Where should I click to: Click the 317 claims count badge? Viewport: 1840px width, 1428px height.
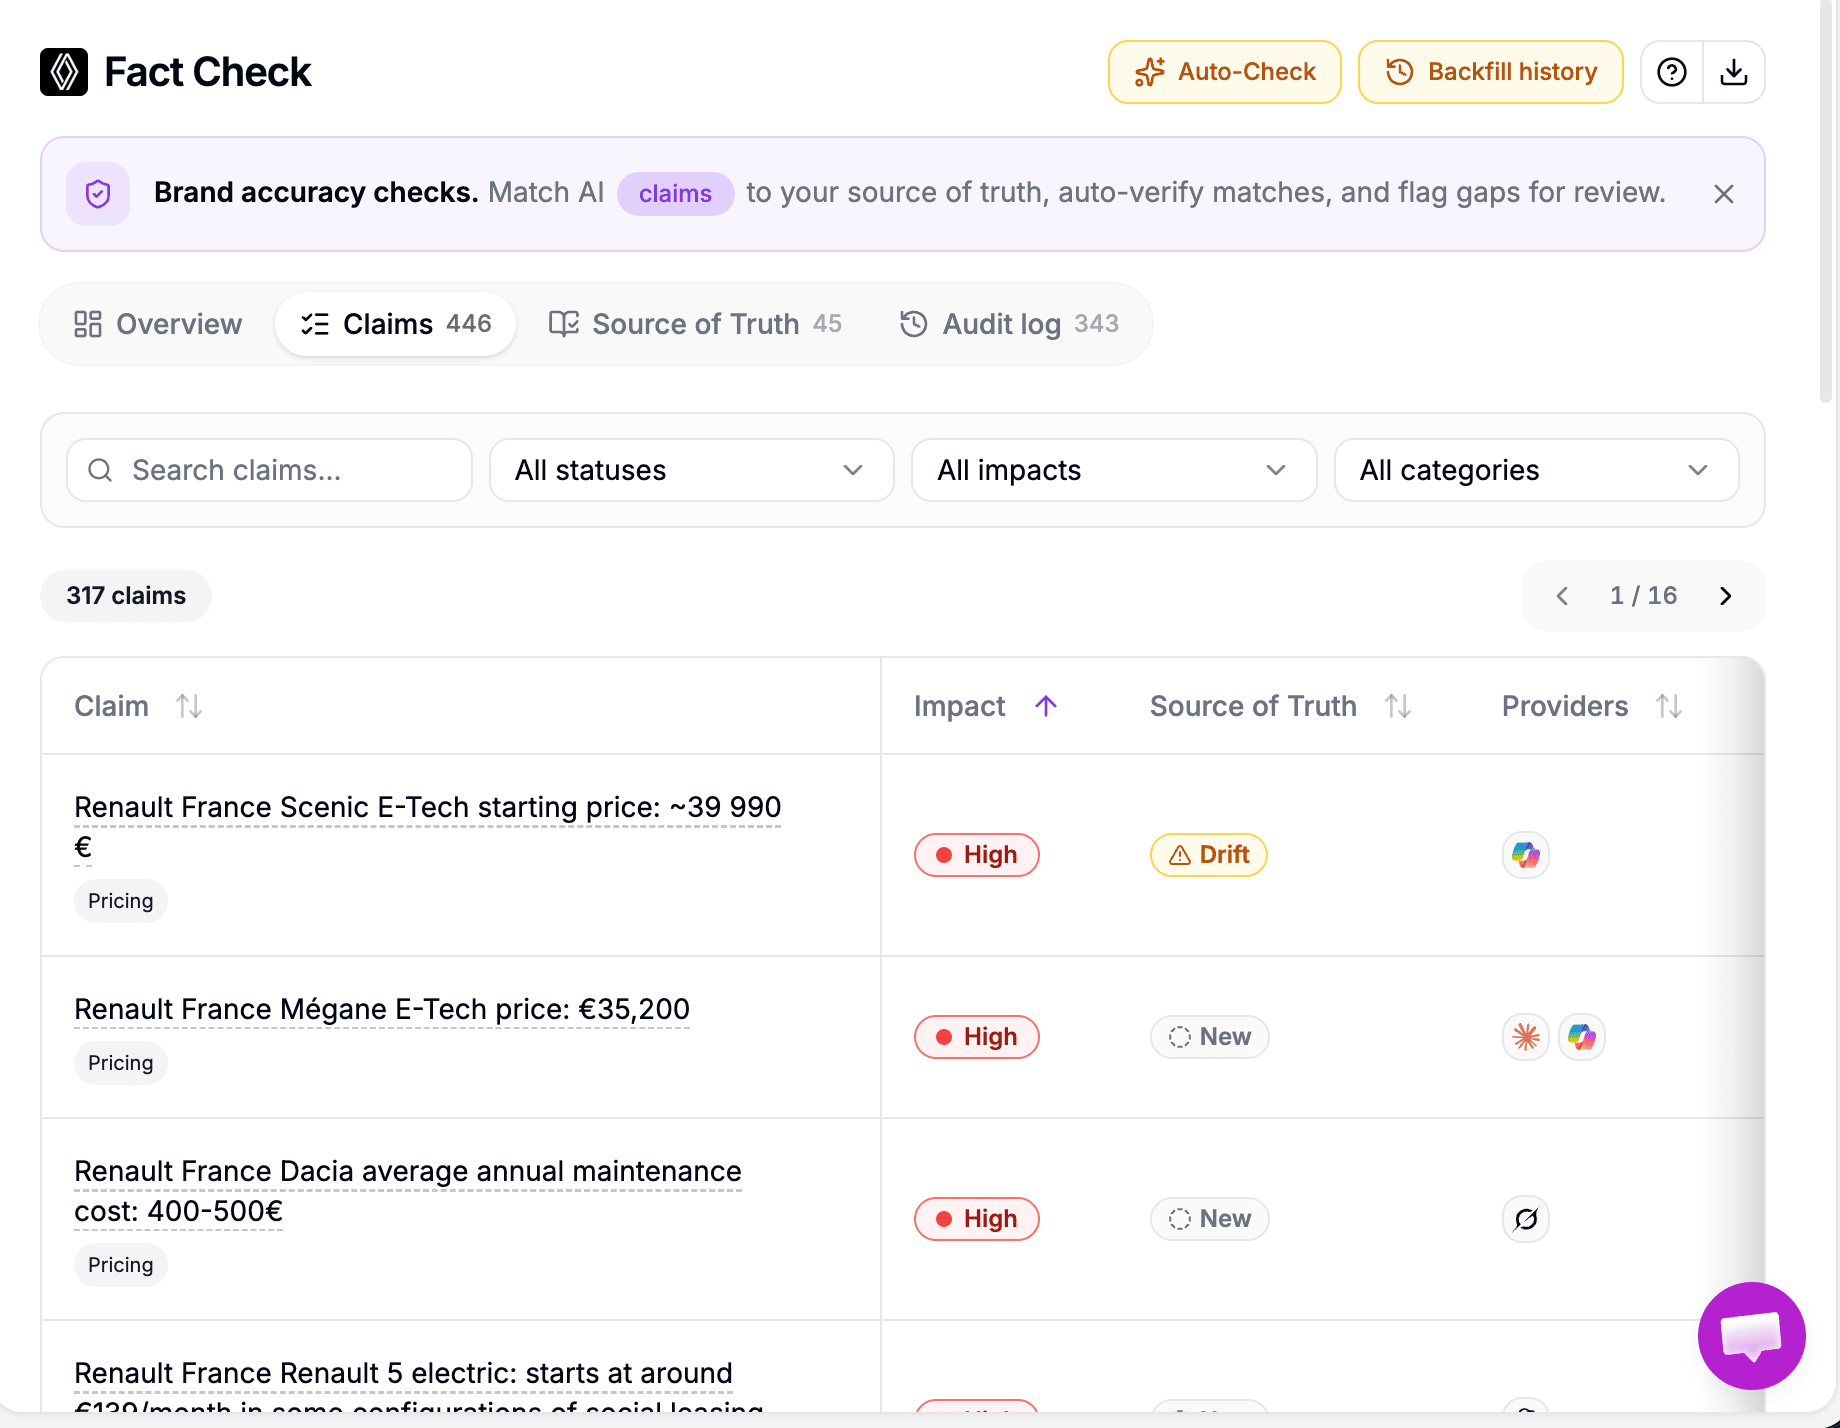coord(126,596)
